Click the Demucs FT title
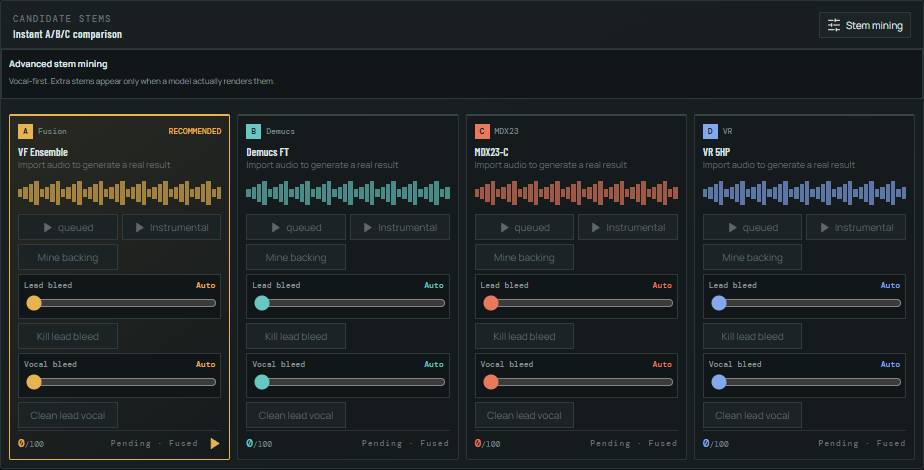 pos(268,152)
